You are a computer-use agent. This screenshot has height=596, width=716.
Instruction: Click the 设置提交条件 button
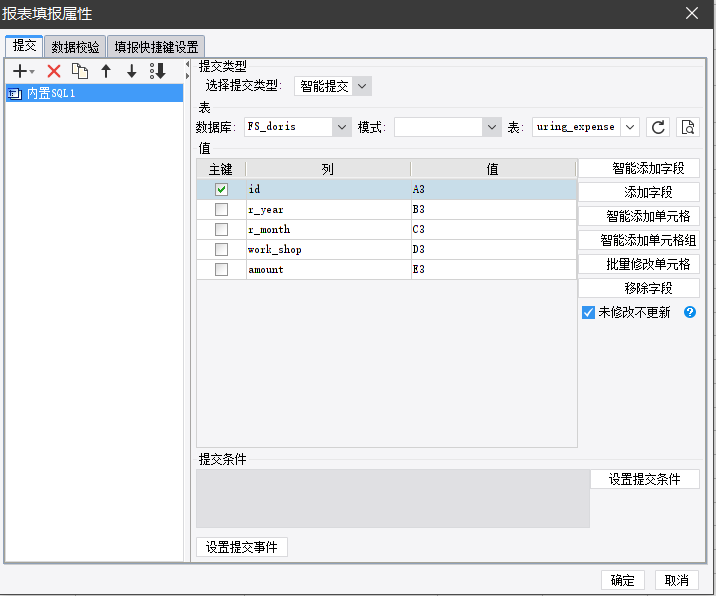645,479
